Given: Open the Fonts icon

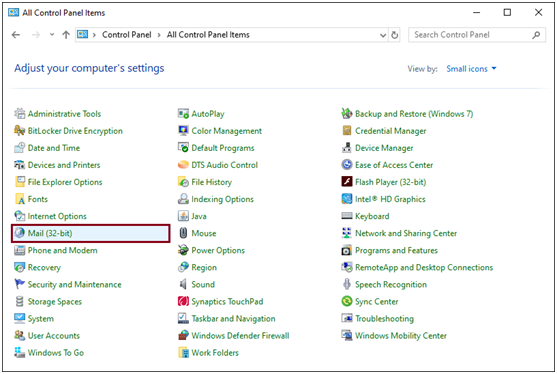Looking at the screenshot, I should [x=20, y=199].
